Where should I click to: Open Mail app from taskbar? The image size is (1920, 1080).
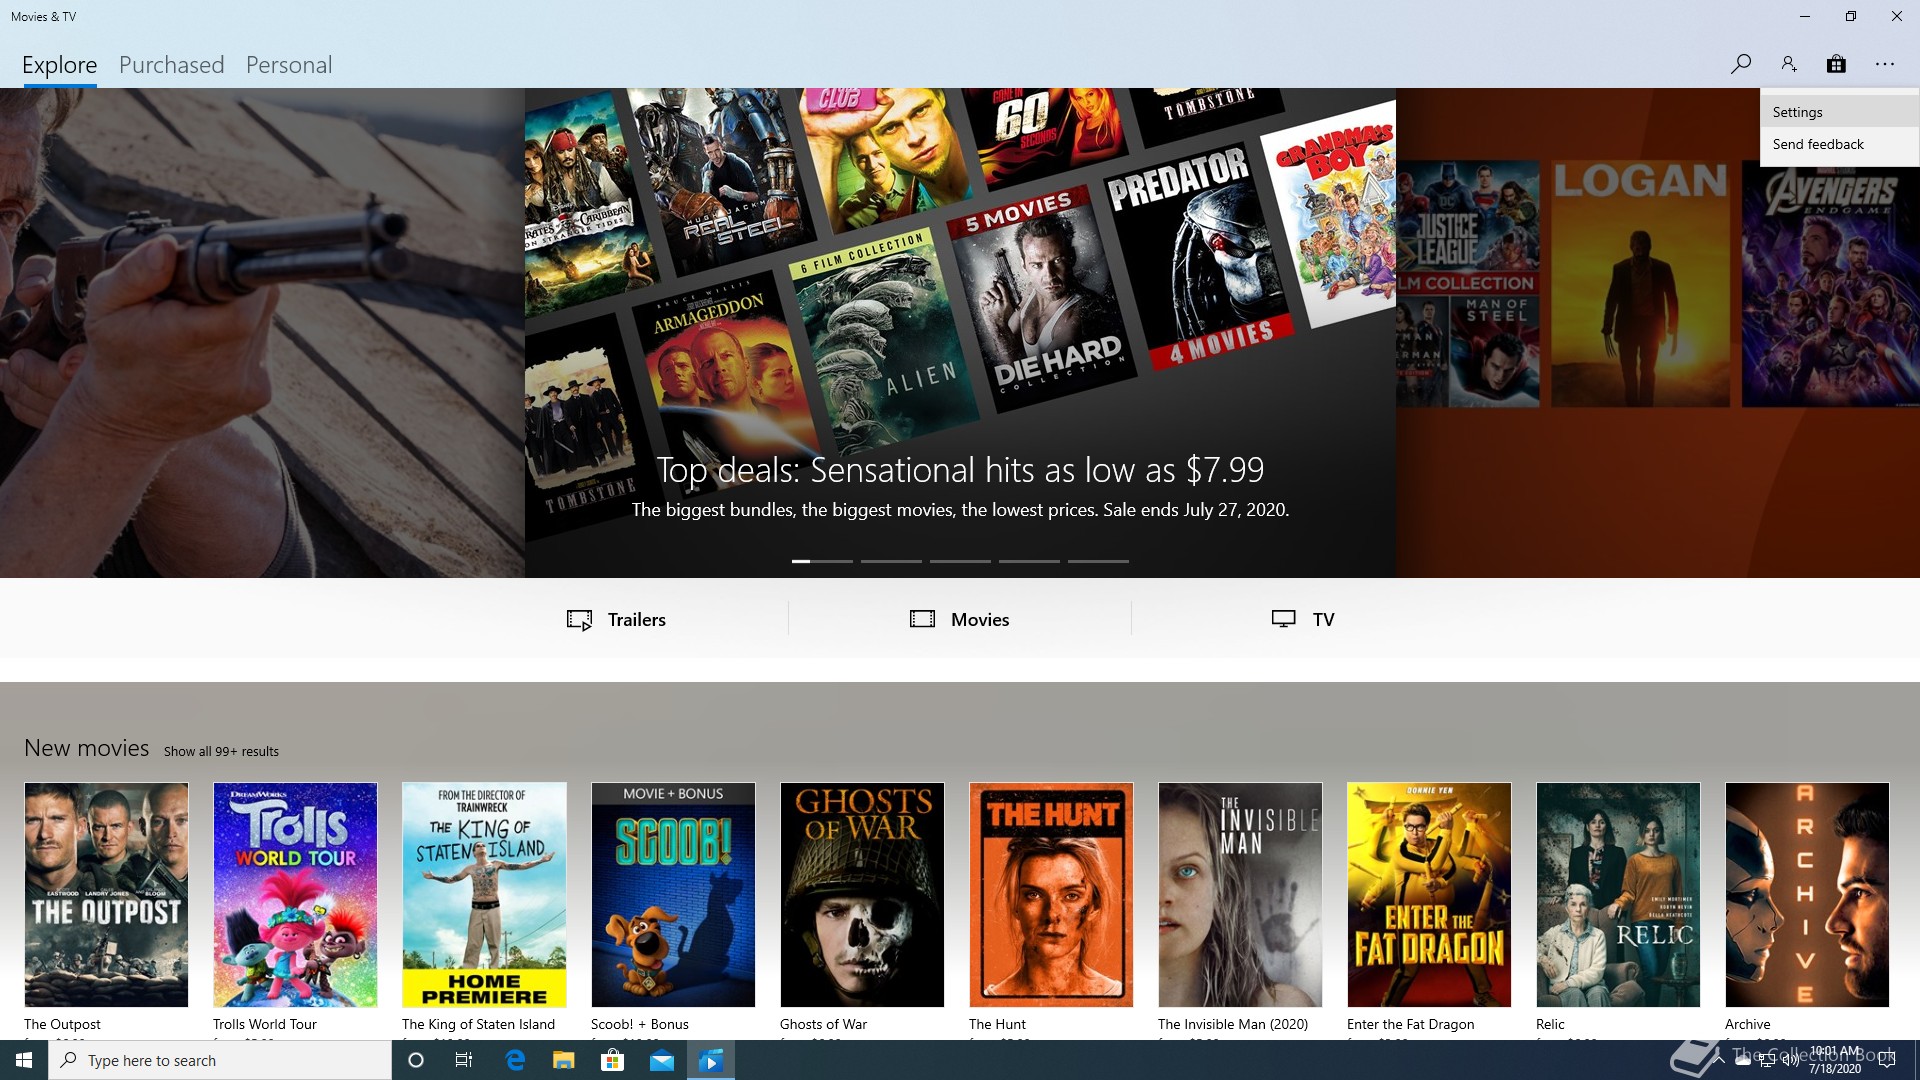[662, 1060]
